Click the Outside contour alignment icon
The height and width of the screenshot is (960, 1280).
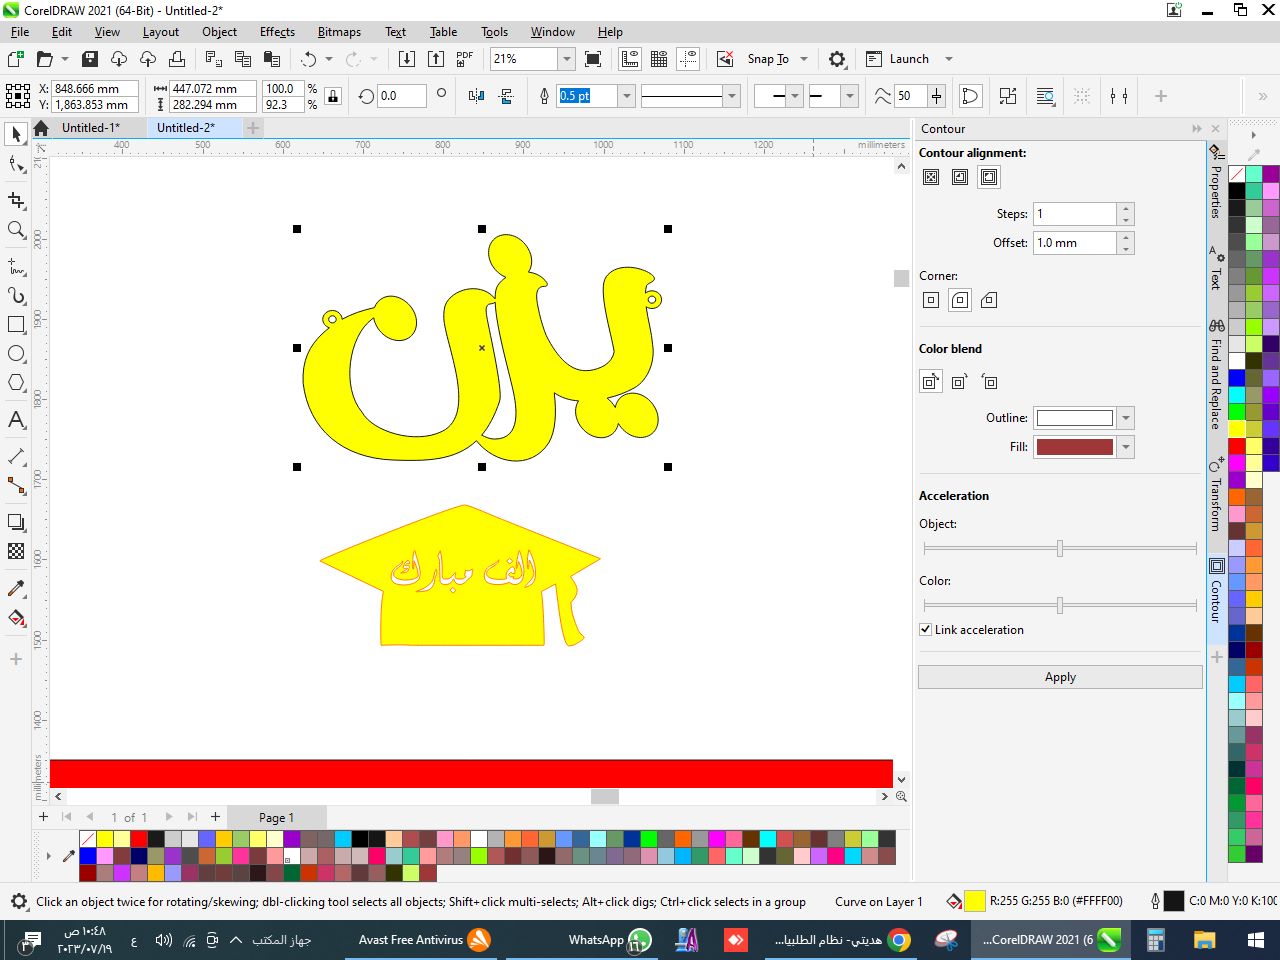pos(989,177)
